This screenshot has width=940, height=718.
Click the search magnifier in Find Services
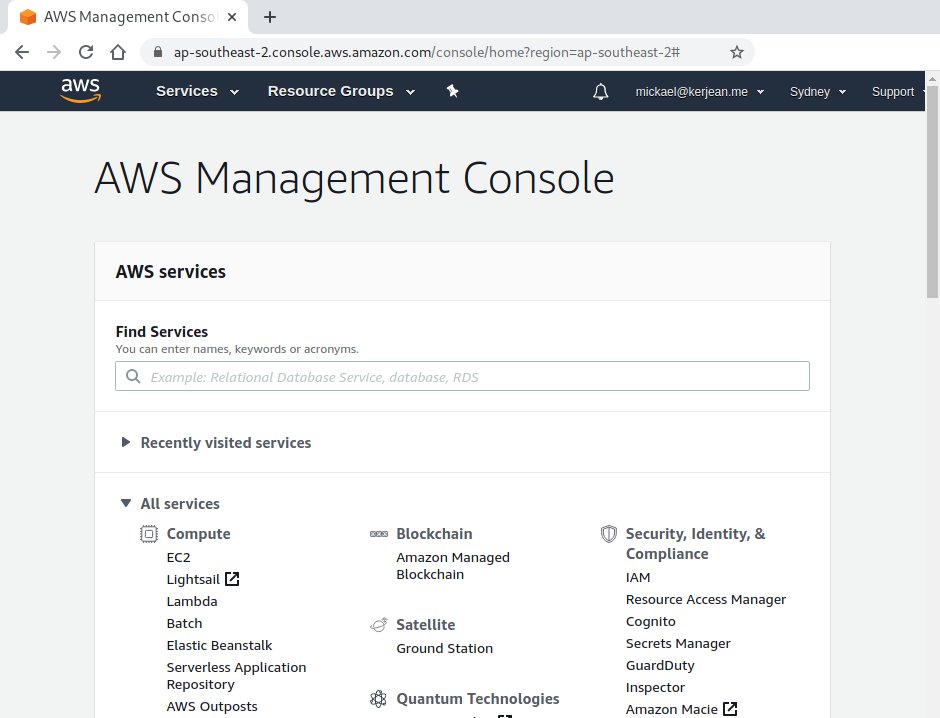tap(133, 376)
